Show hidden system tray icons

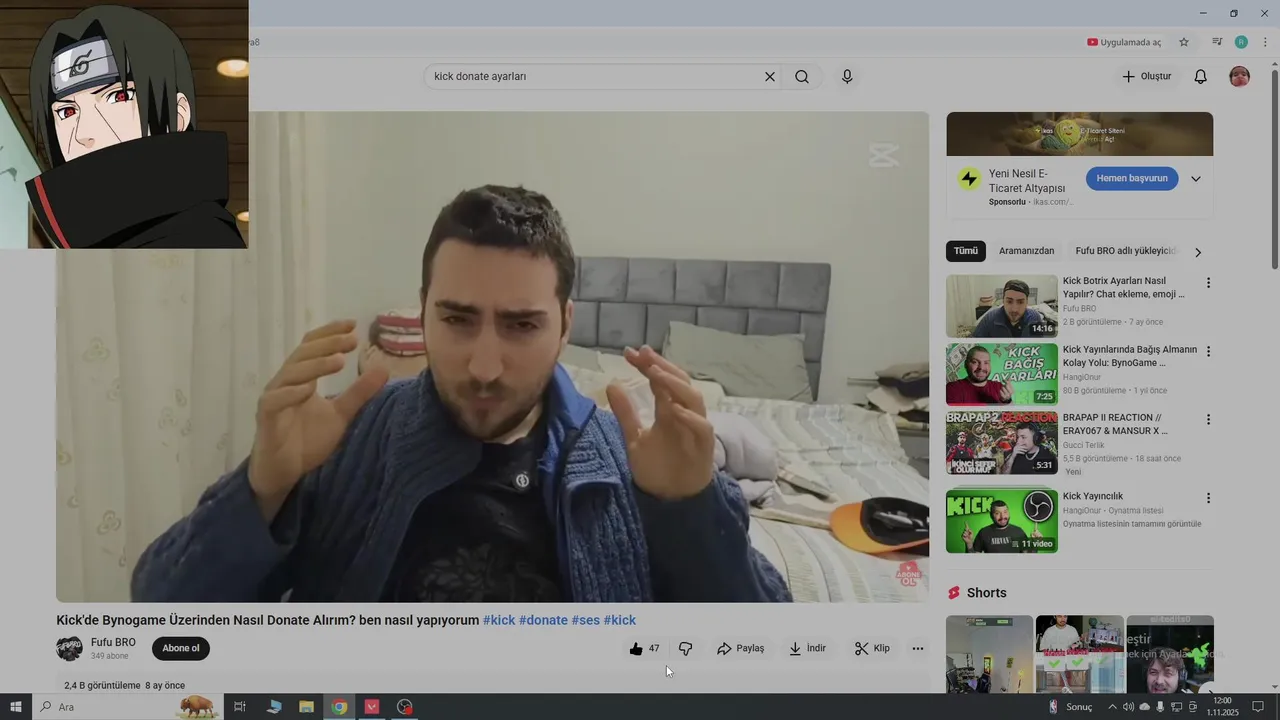(x=1112, y=707)
